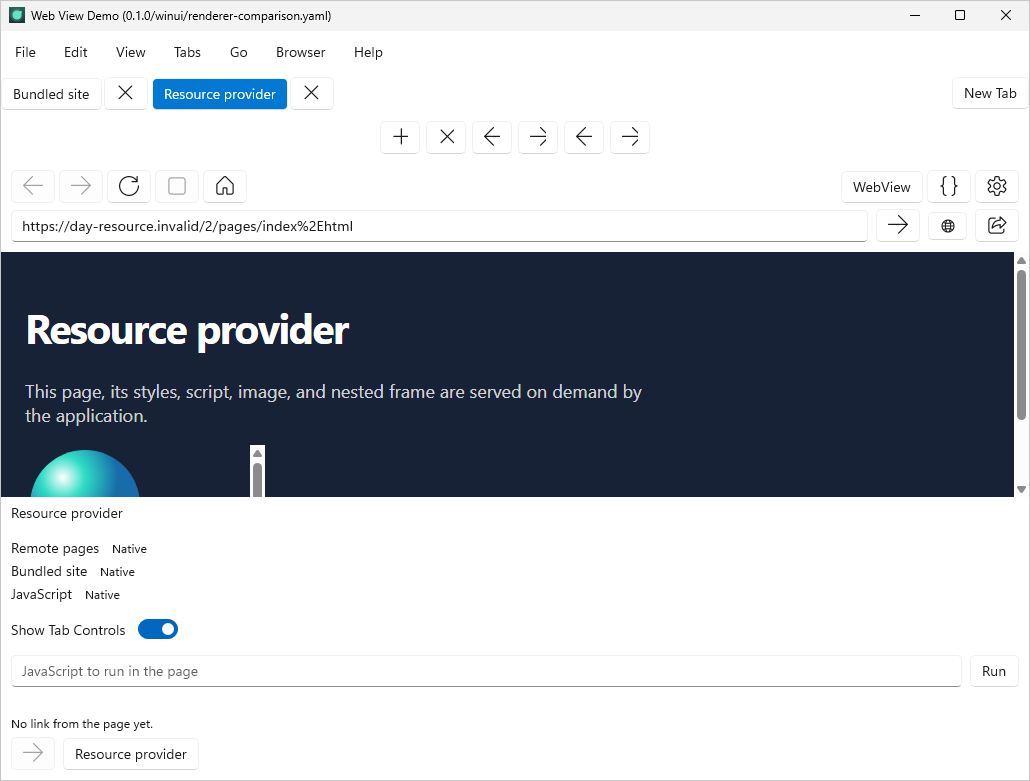This screenshot has width=1030, height=781.
Task: Click the 'No link from the page yet.' text
Action: click(82, 724)
